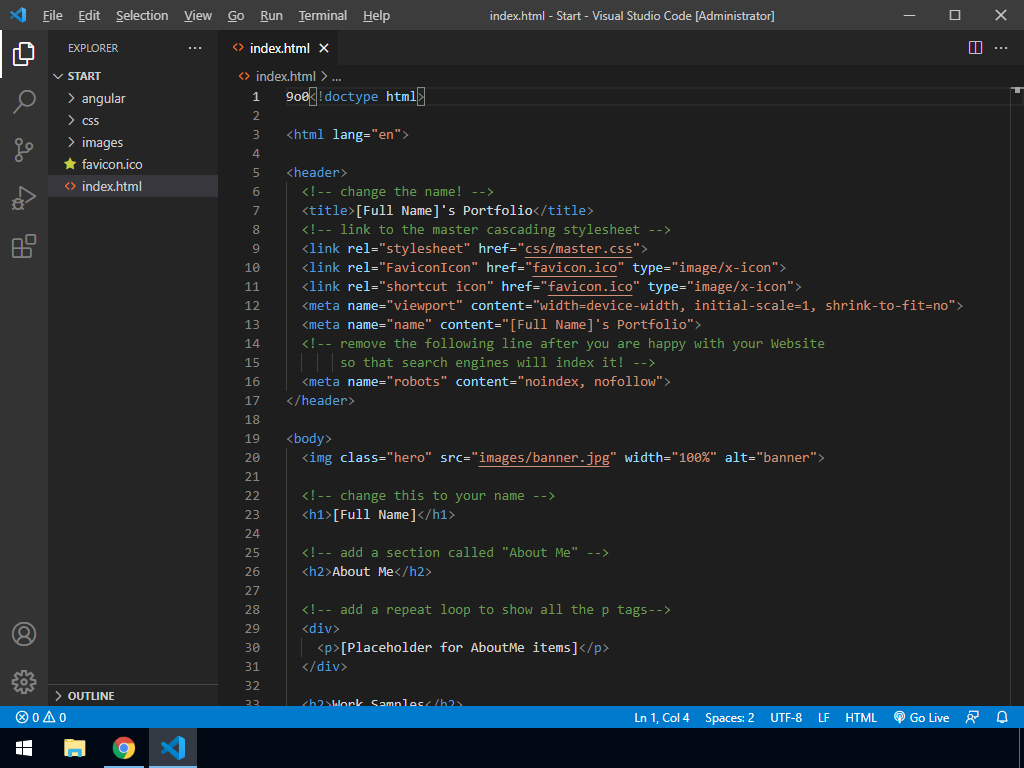
Task: Select the HTML language mode indicator
Action: tap(860, 718)
